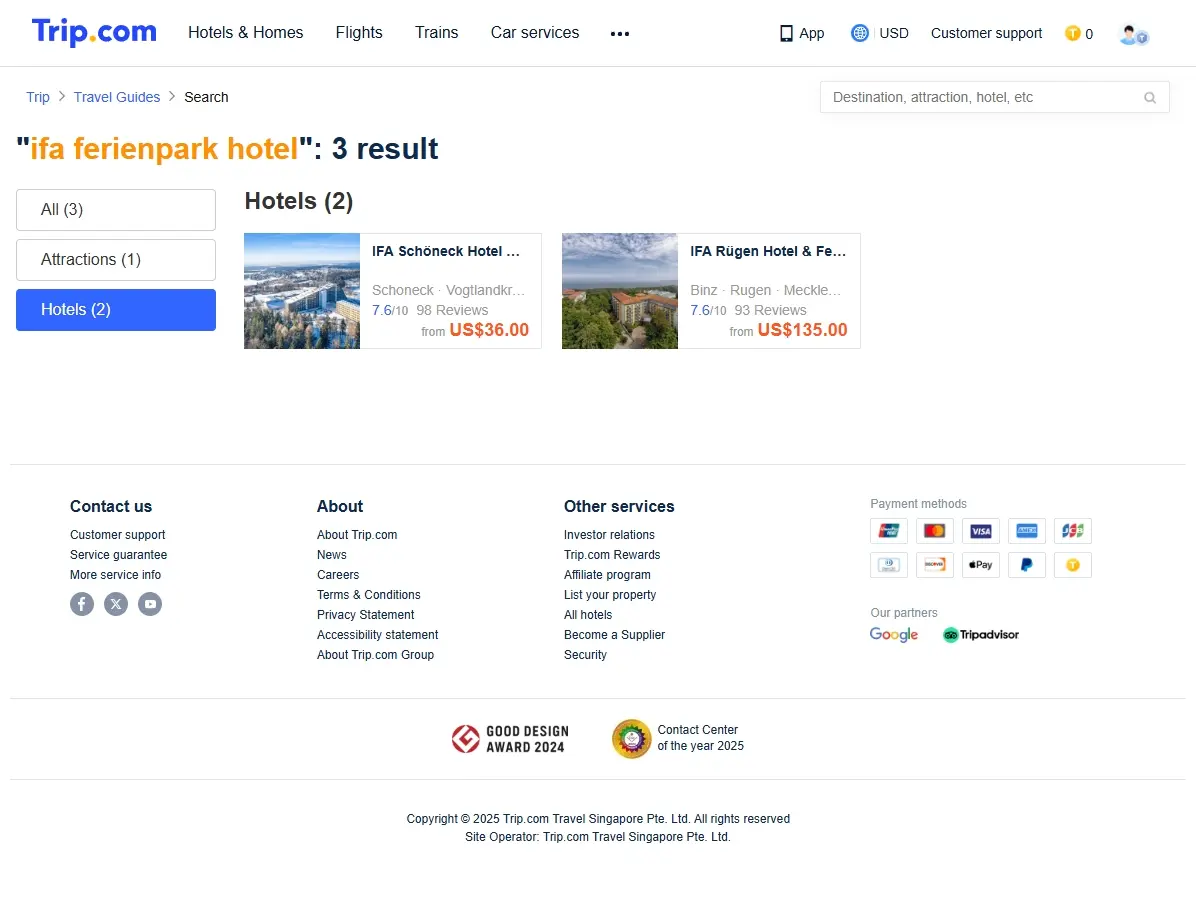
Task: Select the All (3) filter tab
Action: (x=116, y=210)
